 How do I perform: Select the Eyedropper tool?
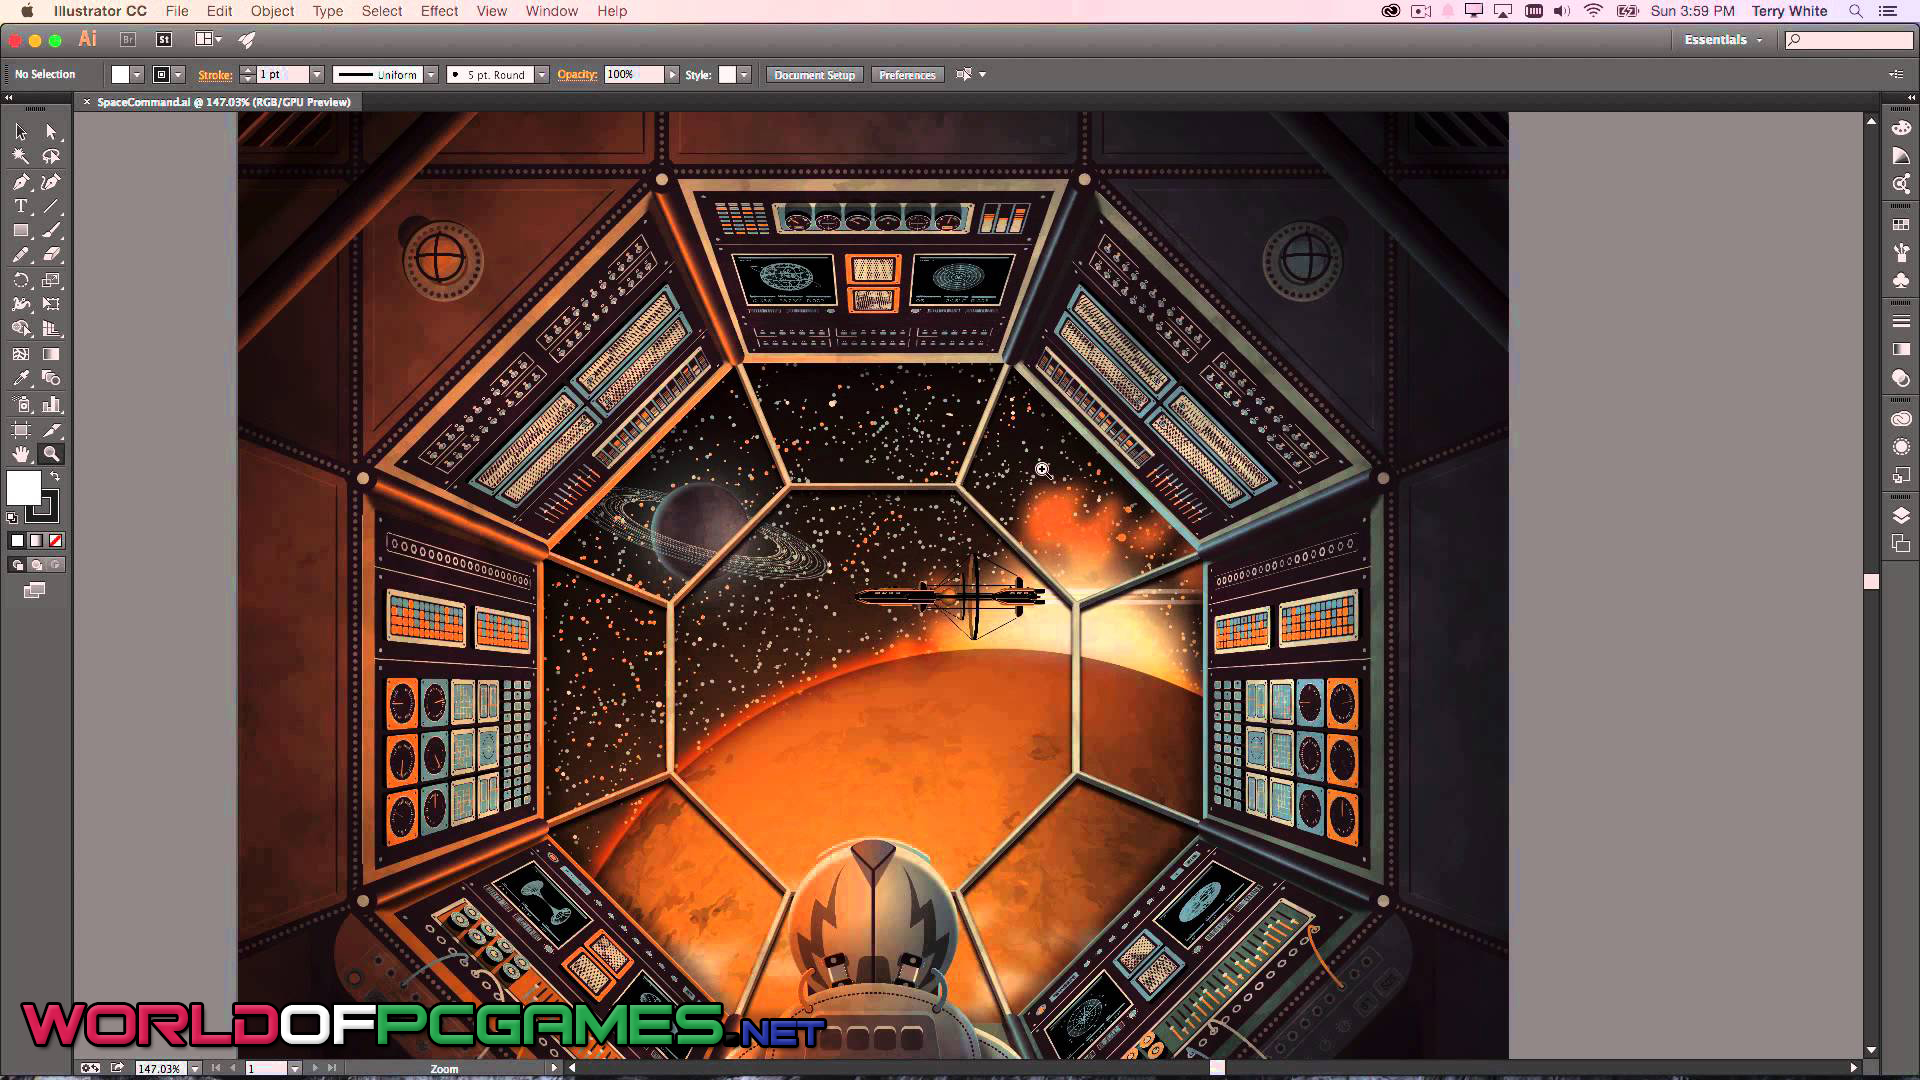point(21,379)
